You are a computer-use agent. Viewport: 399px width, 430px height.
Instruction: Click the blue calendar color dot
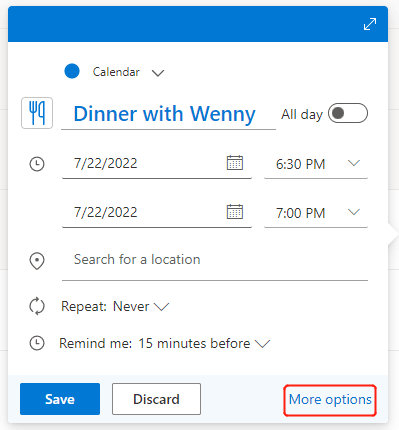click(72, 71)
